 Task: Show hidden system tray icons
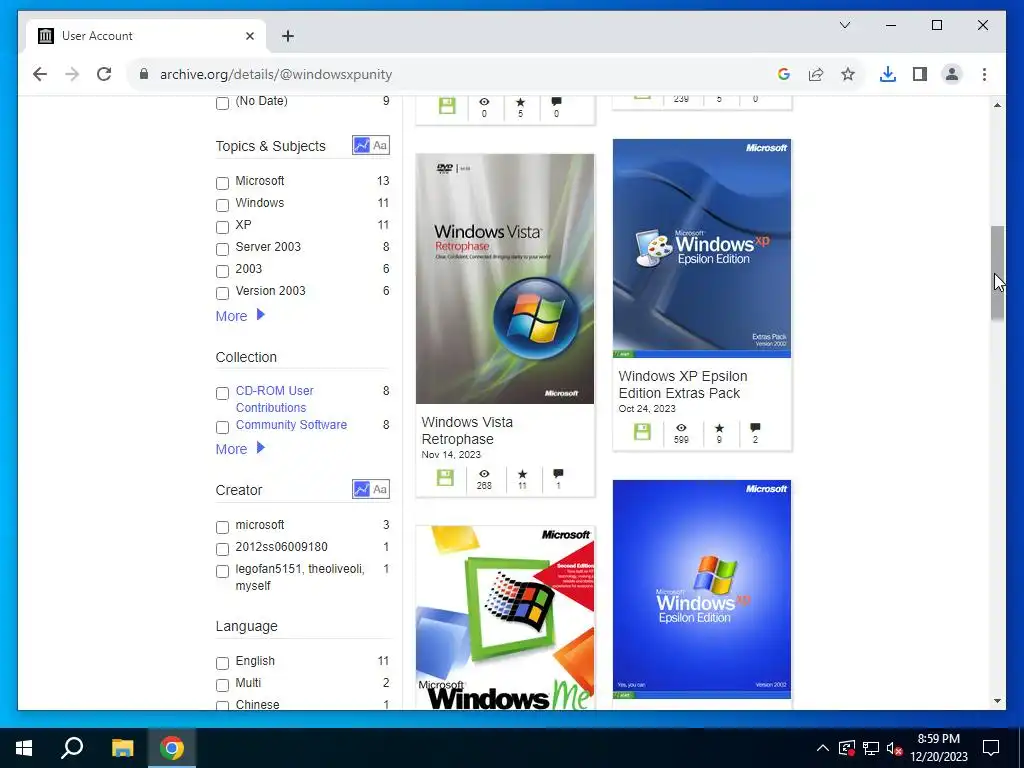click(x=822, y=748)
